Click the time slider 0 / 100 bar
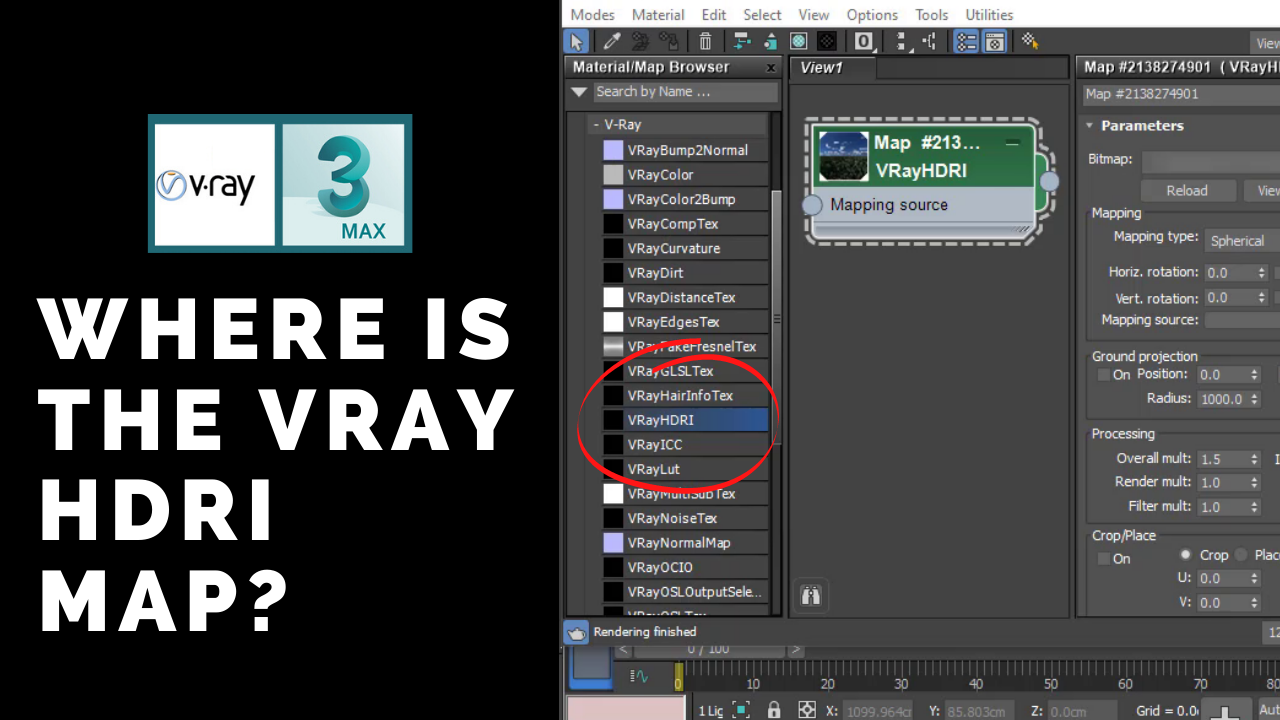The width and height of the screenshot is (1280, 720). (x=710, y=649)
